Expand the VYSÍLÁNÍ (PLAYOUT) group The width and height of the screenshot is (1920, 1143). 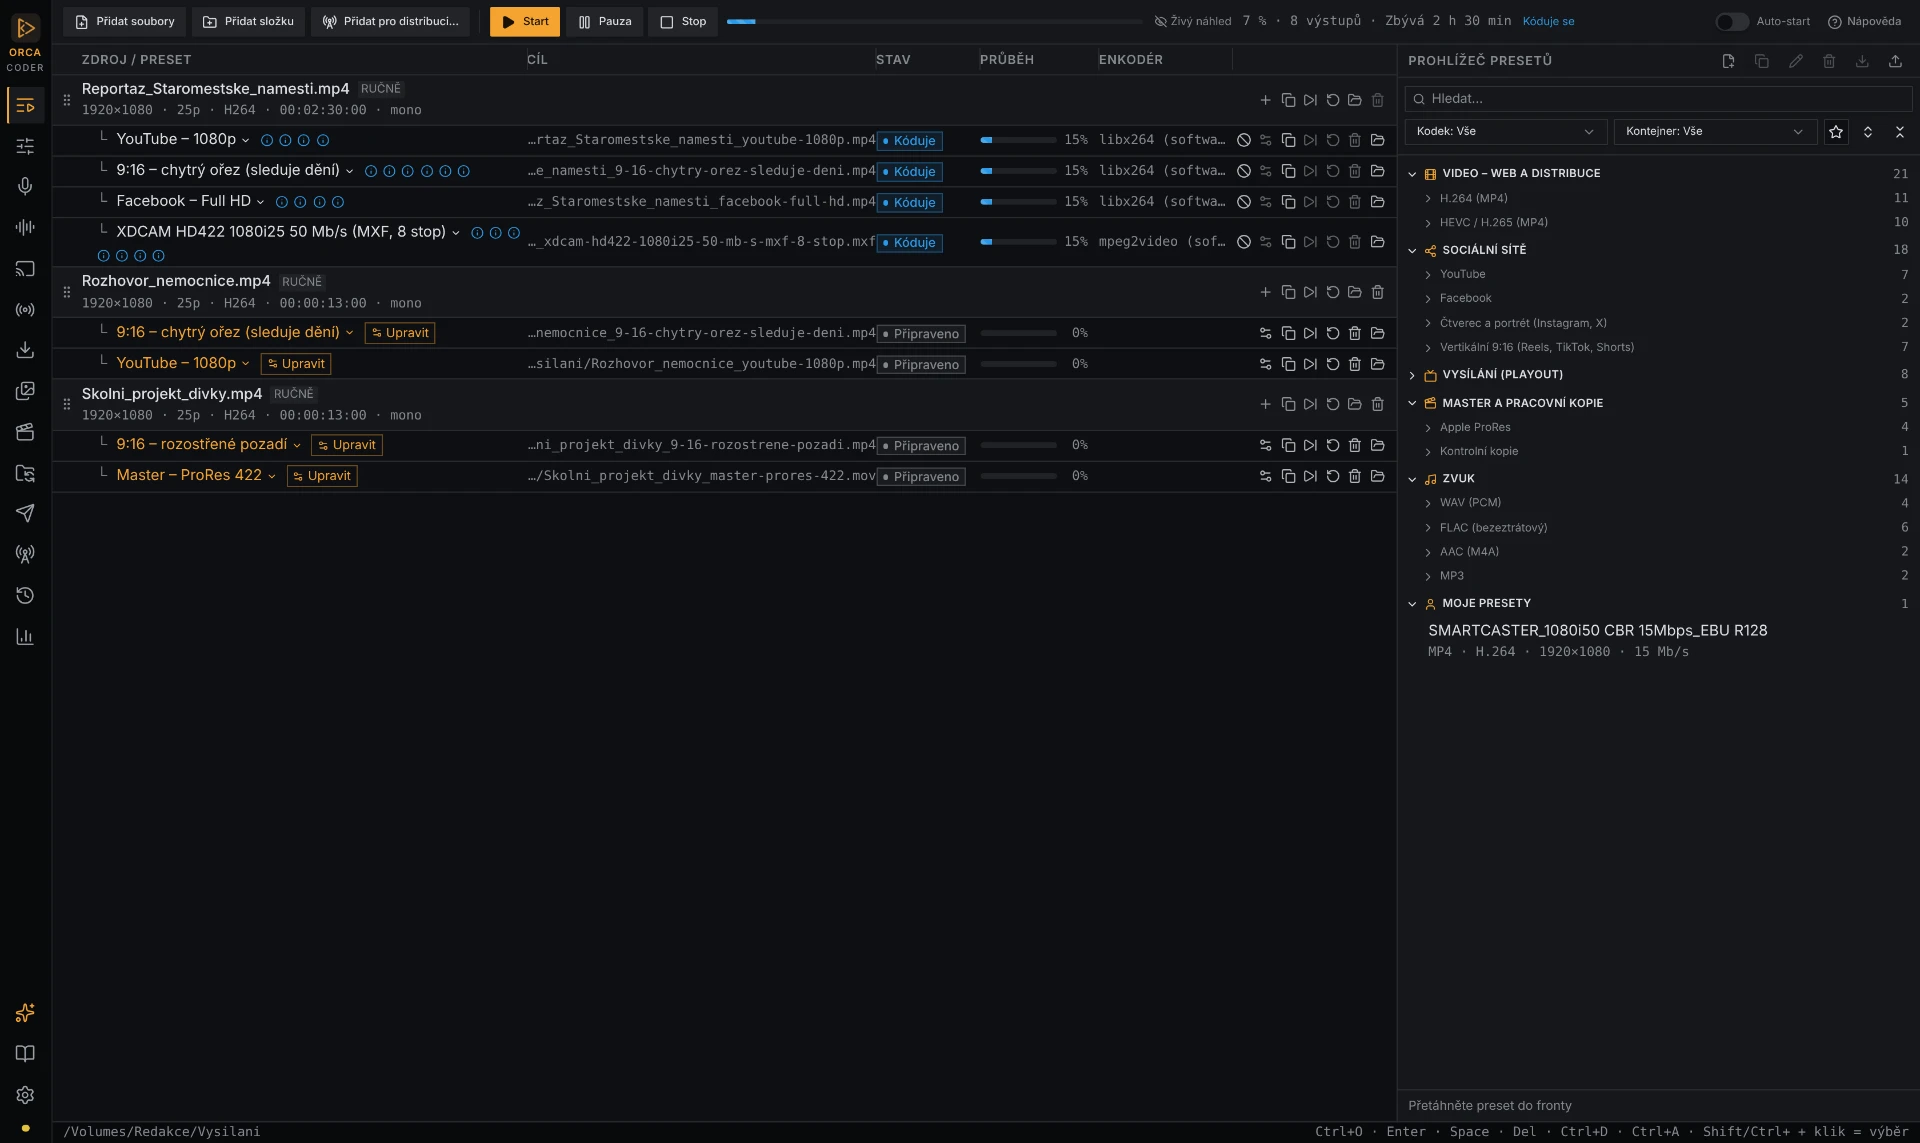click(x=1412, y=375)
